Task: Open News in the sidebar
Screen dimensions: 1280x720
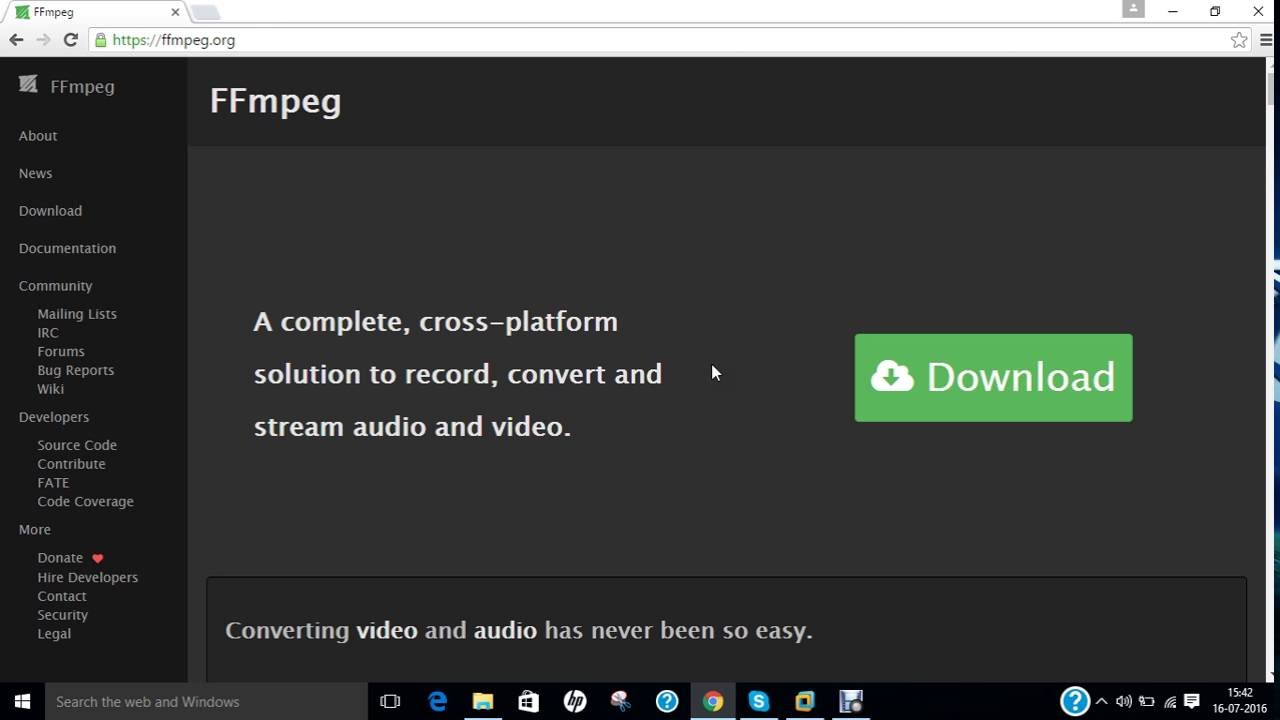Action: click(35, 173)
